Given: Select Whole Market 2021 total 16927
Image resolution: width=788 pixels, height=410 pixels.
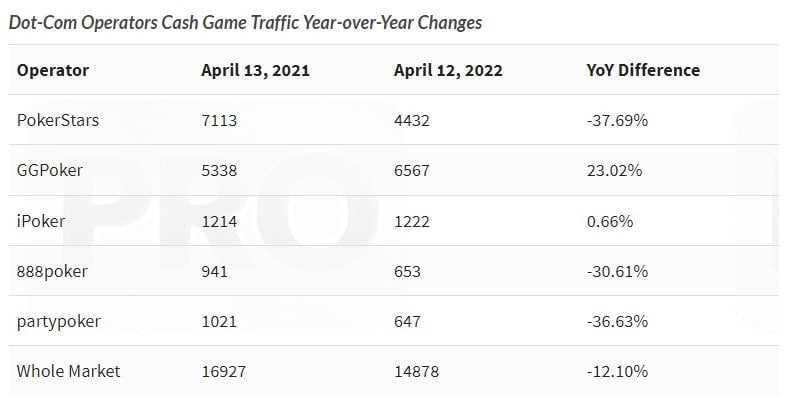Looking at the screenshot, I should [x=224, y=371].
